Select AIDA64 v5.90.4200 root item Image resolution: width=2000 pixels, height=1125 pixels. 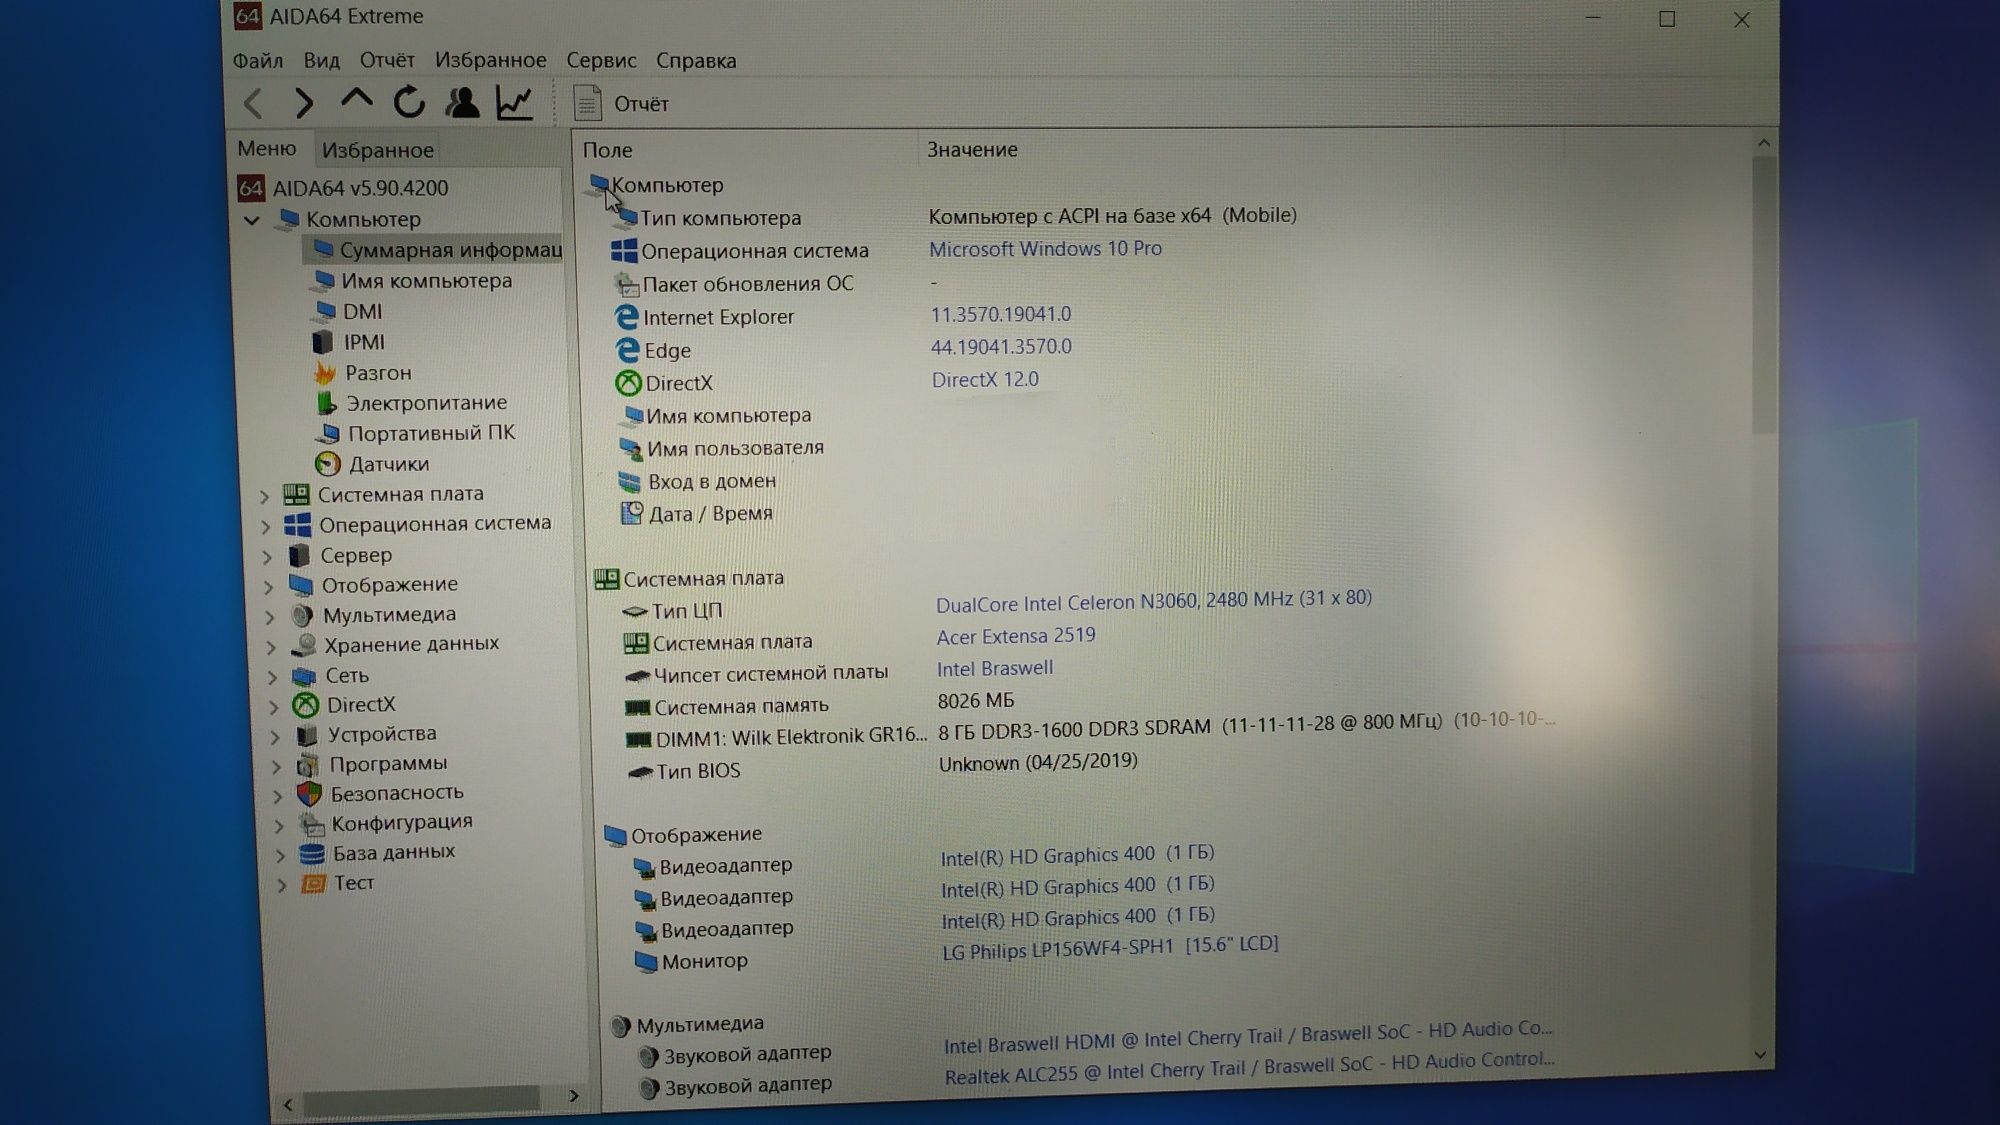pyautogui.click(x=343, y=188)
